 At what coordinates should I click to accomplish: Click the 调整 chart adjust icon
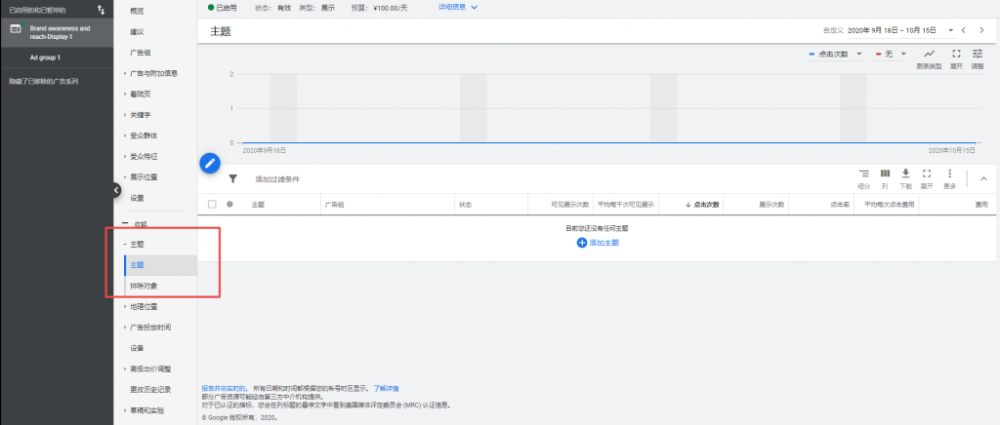(x=977, y=54)
